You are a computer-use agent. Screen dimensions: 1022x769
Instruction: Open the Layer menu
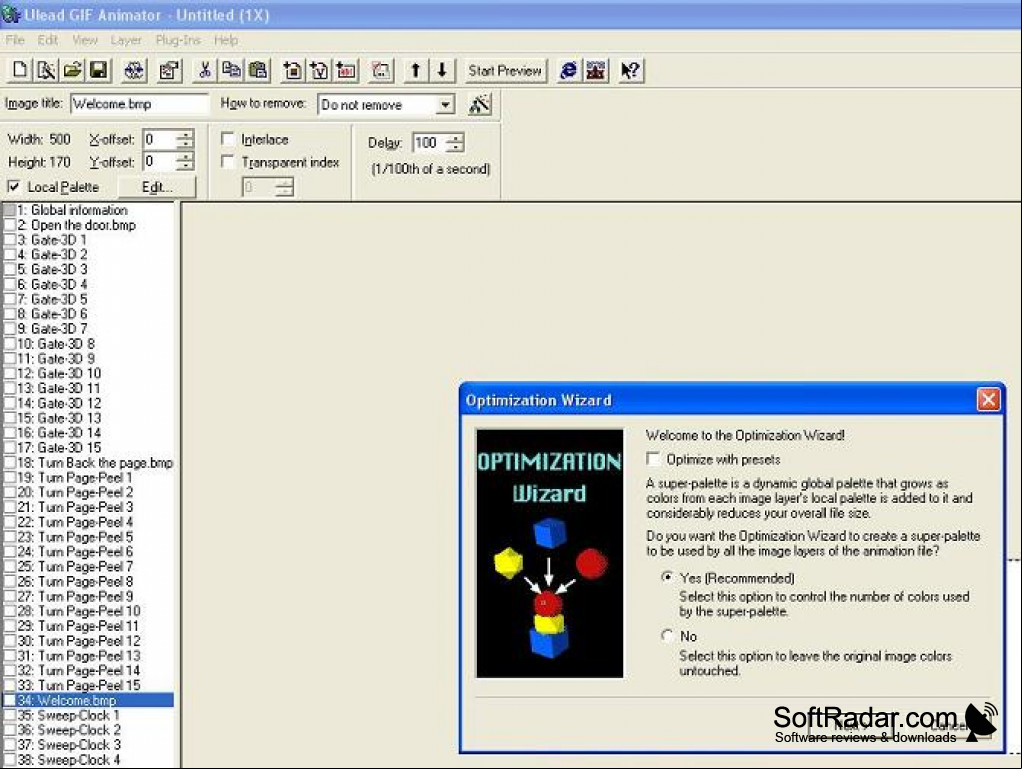pyautogui.click(x=126, y=40)
